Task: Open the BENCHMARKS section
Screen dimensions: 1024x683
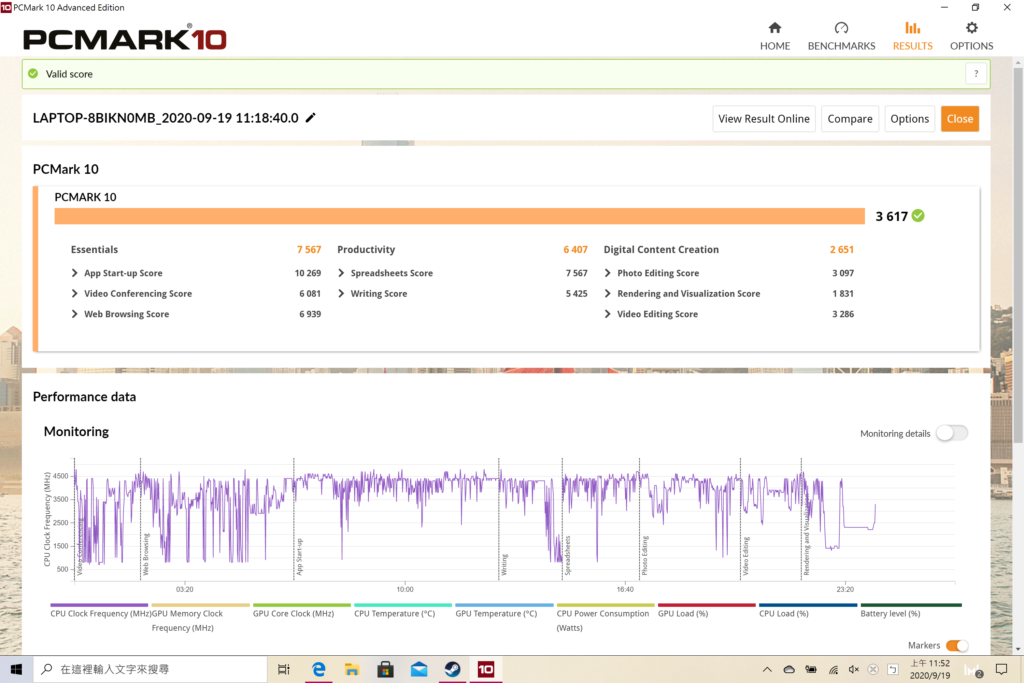Action: point(841,36)
